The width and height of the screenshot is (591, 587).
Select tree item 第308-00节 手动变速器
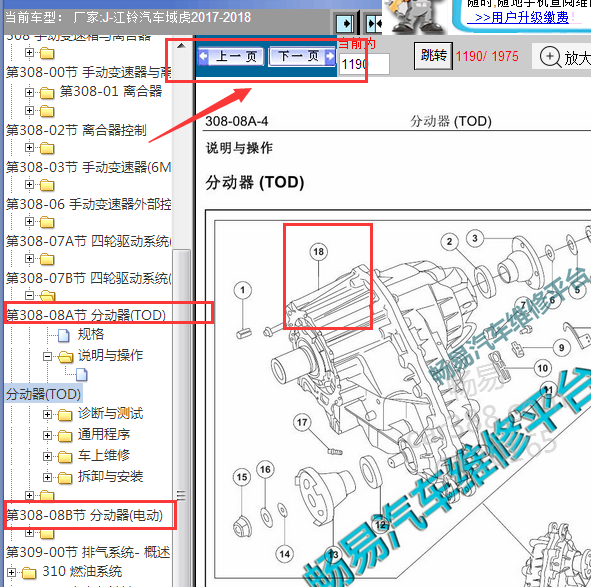click(x=89, y=72)
